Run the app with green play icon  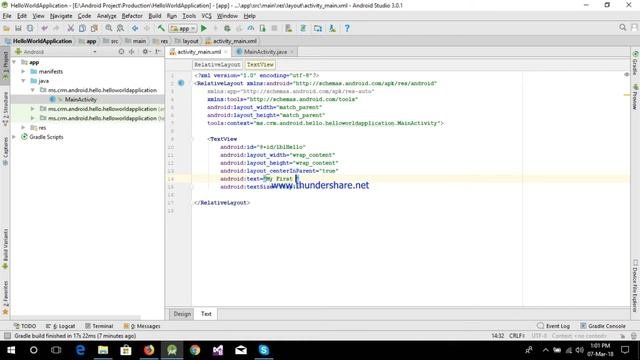tap(204, 28)
